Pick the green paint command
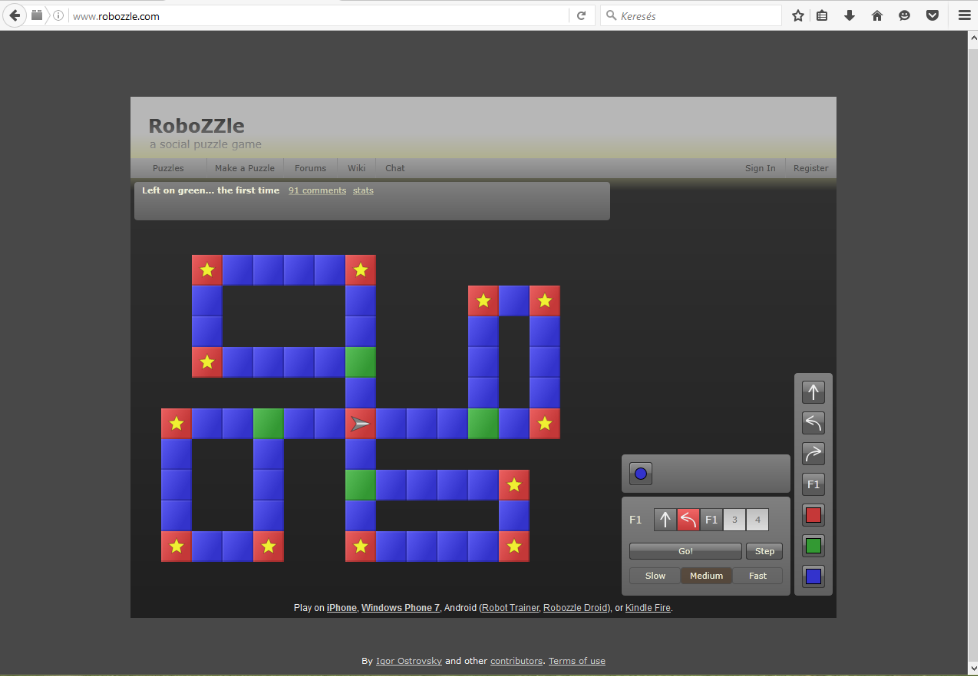The height and width of the screenshot is (676, 978). (813, 546)
